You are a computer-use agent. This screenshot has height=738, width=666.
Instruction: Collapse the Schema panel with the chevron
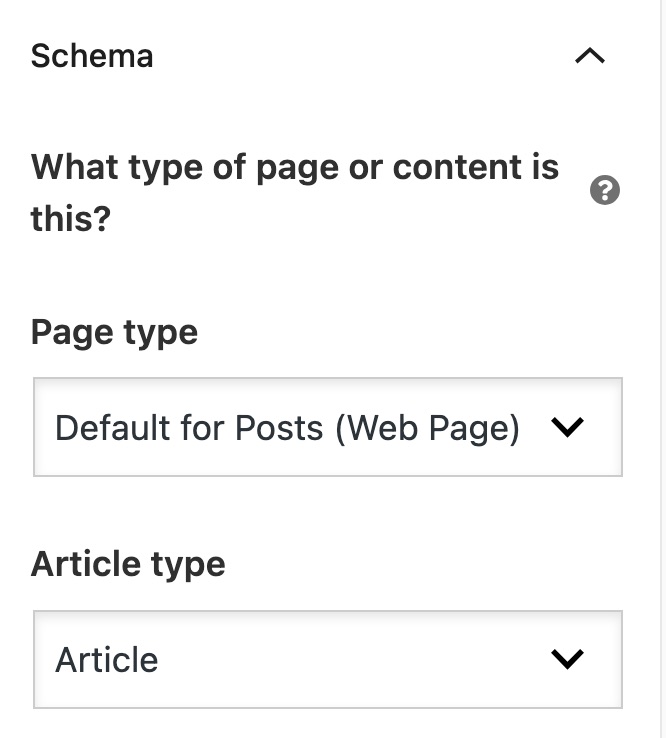590,56
